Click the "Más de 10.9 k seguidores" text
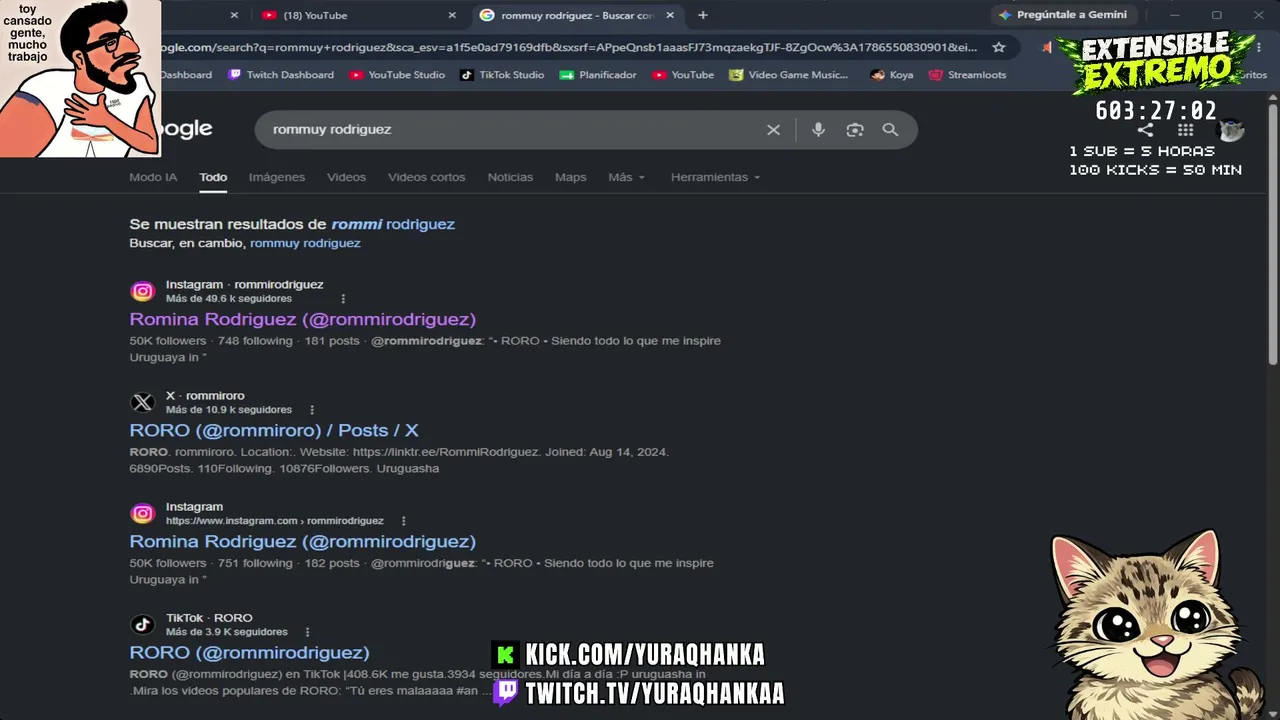The height and width of the screenshot is (720, 1280). pos(229,410)
